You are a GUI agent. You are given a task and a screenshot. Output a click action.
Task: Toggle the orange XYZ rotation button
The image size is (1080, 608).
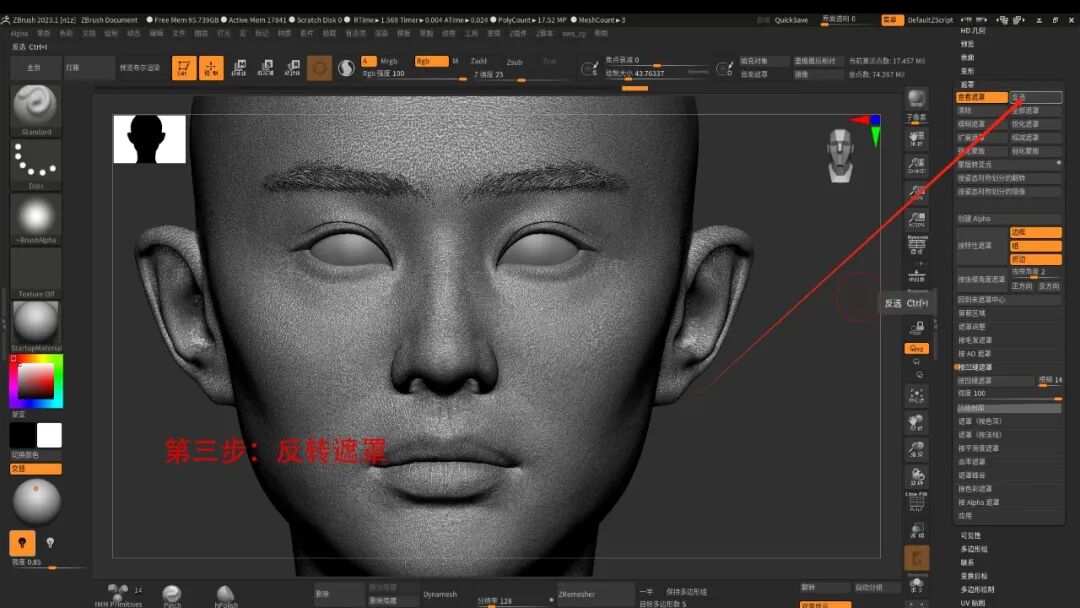coord(917,348)
